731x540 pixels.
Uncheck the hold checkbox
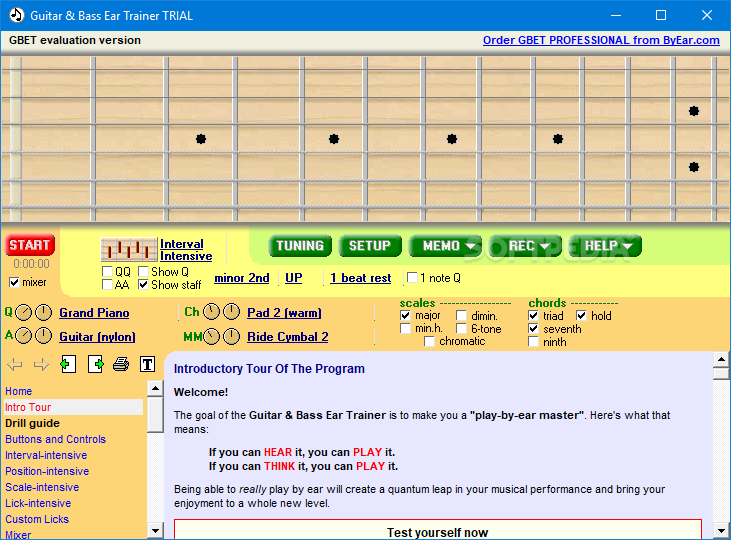click(x=581, y=316)
